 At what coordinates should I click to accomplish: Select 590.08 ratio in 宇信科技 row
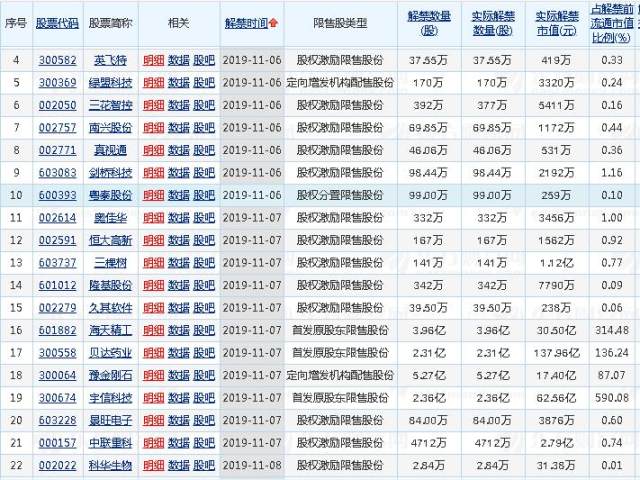click(612, 398)
